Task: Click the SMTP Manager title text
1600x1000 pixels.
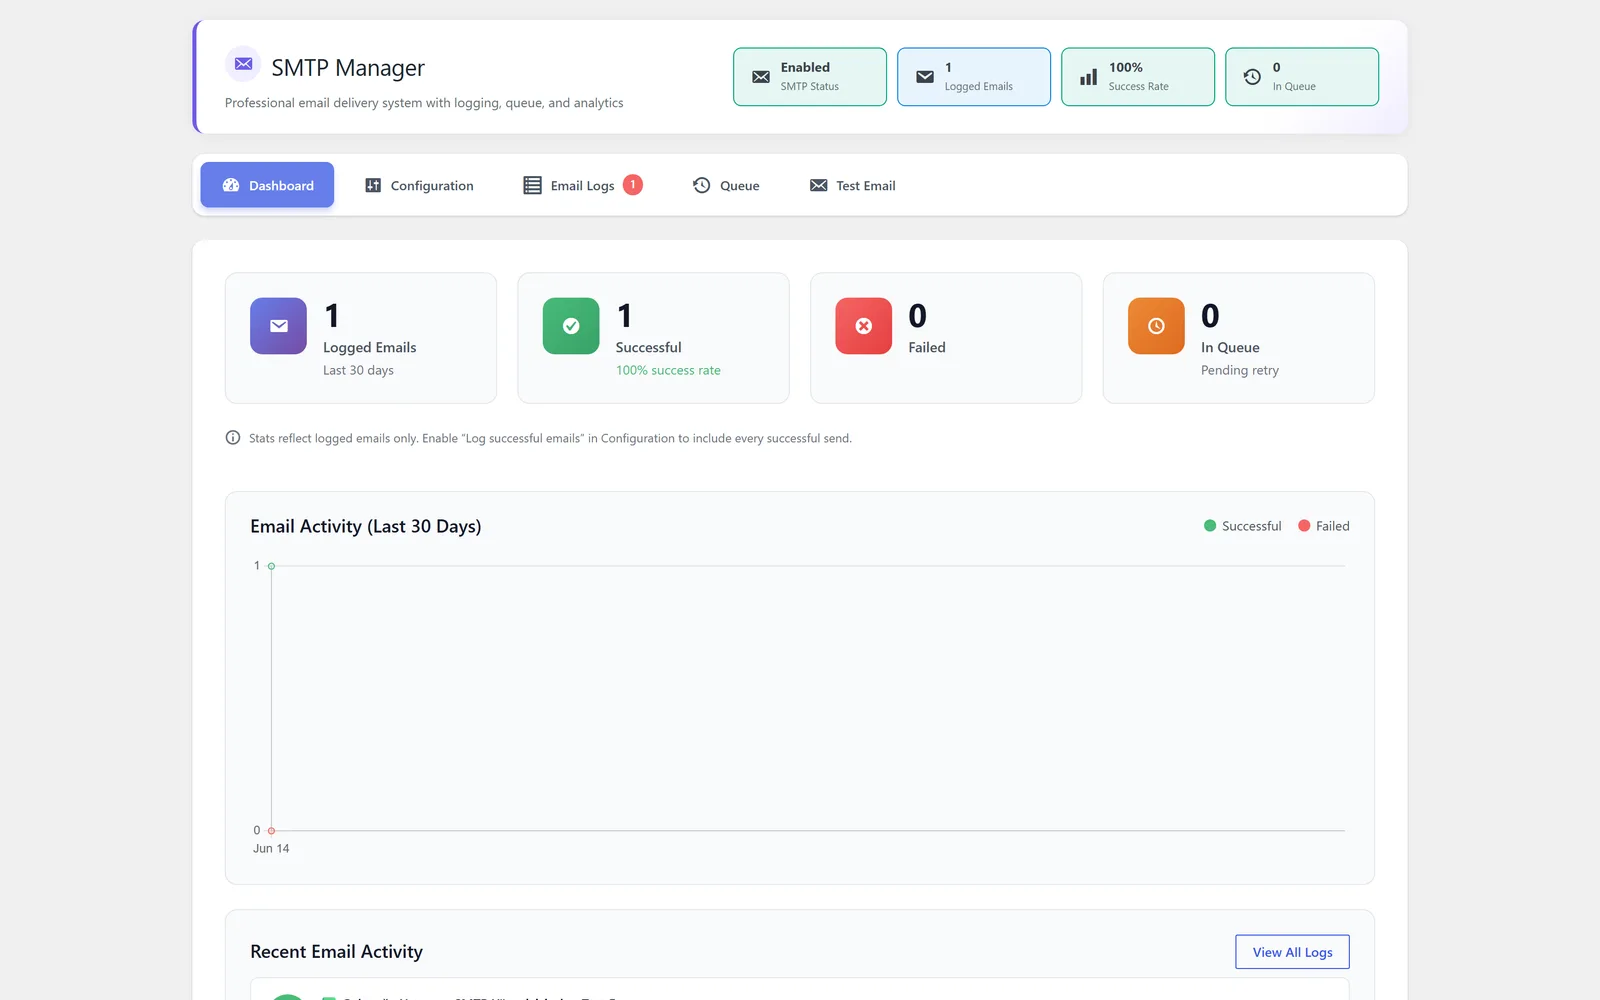Action: pyautogui.click(x=348, y=68)
